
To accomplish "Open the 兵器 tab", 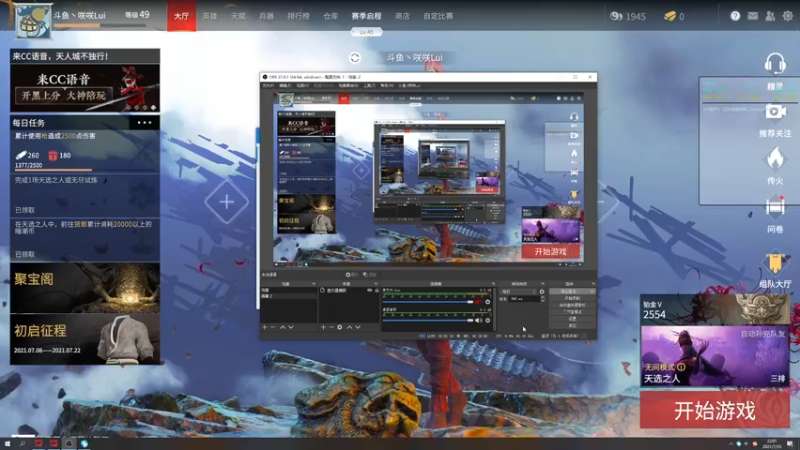I will [x=266, y=16].
